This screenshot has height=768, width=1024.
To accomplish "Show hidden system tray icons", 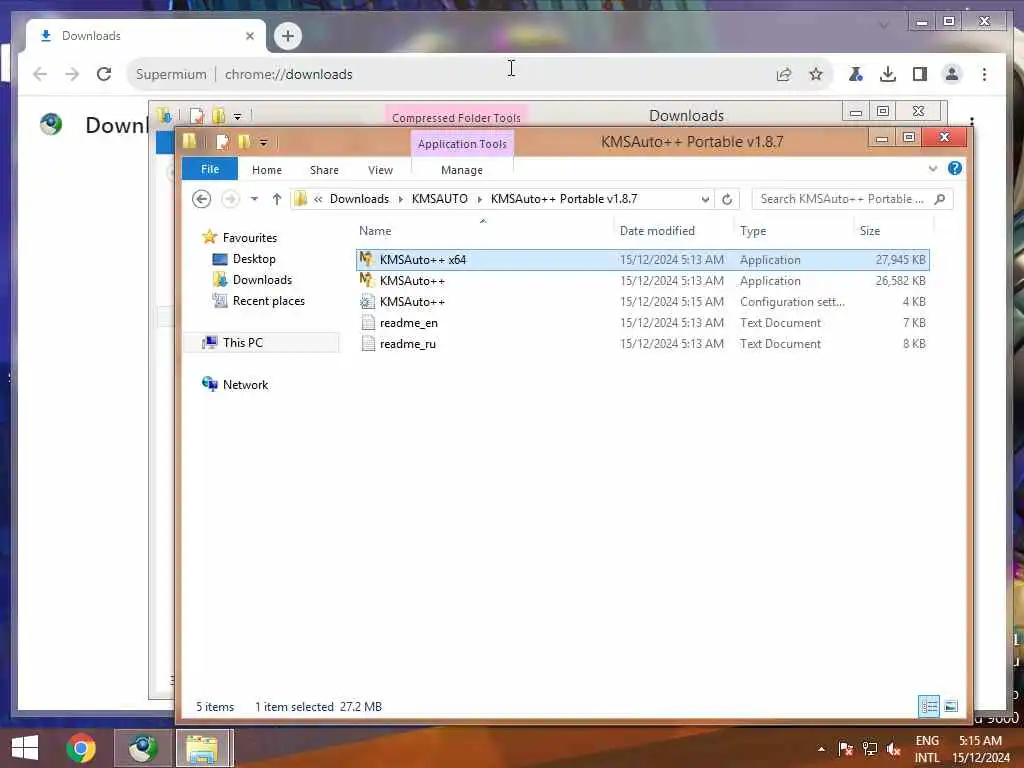I will [x=821, y=749].
